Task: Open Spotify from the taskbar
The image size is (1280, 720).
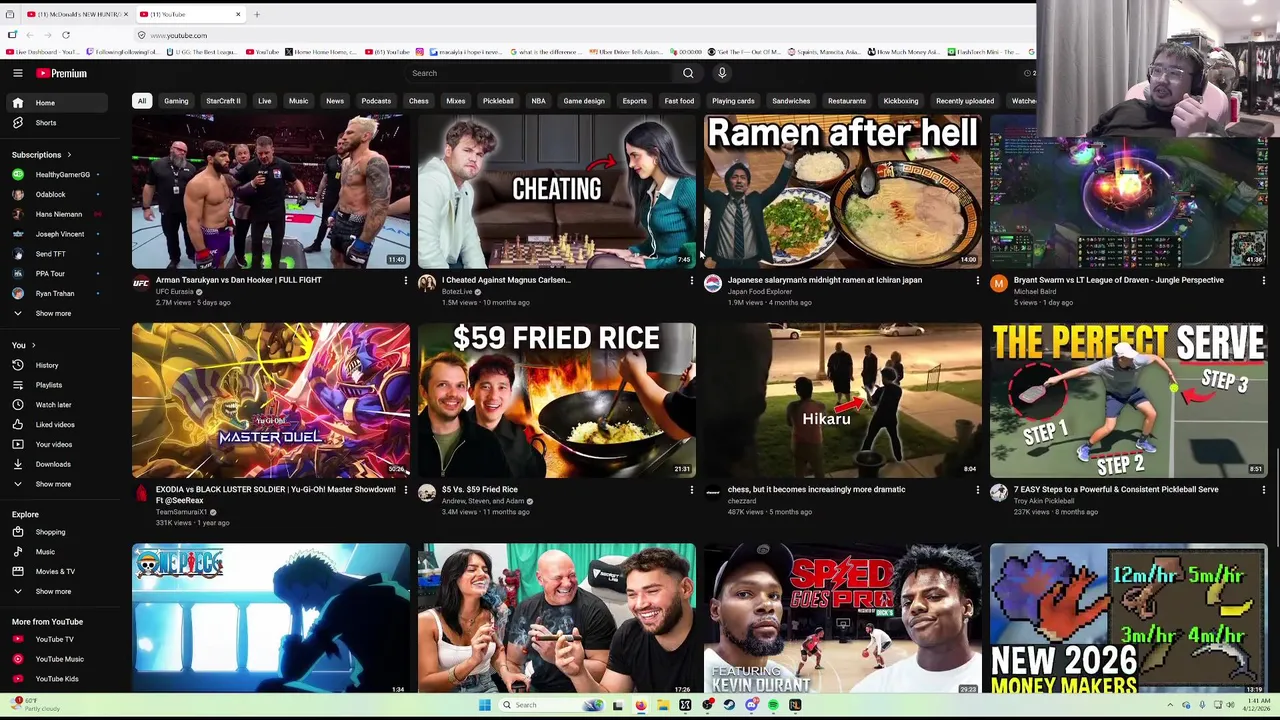Action: pyautogui.click(x=773, y=705)
